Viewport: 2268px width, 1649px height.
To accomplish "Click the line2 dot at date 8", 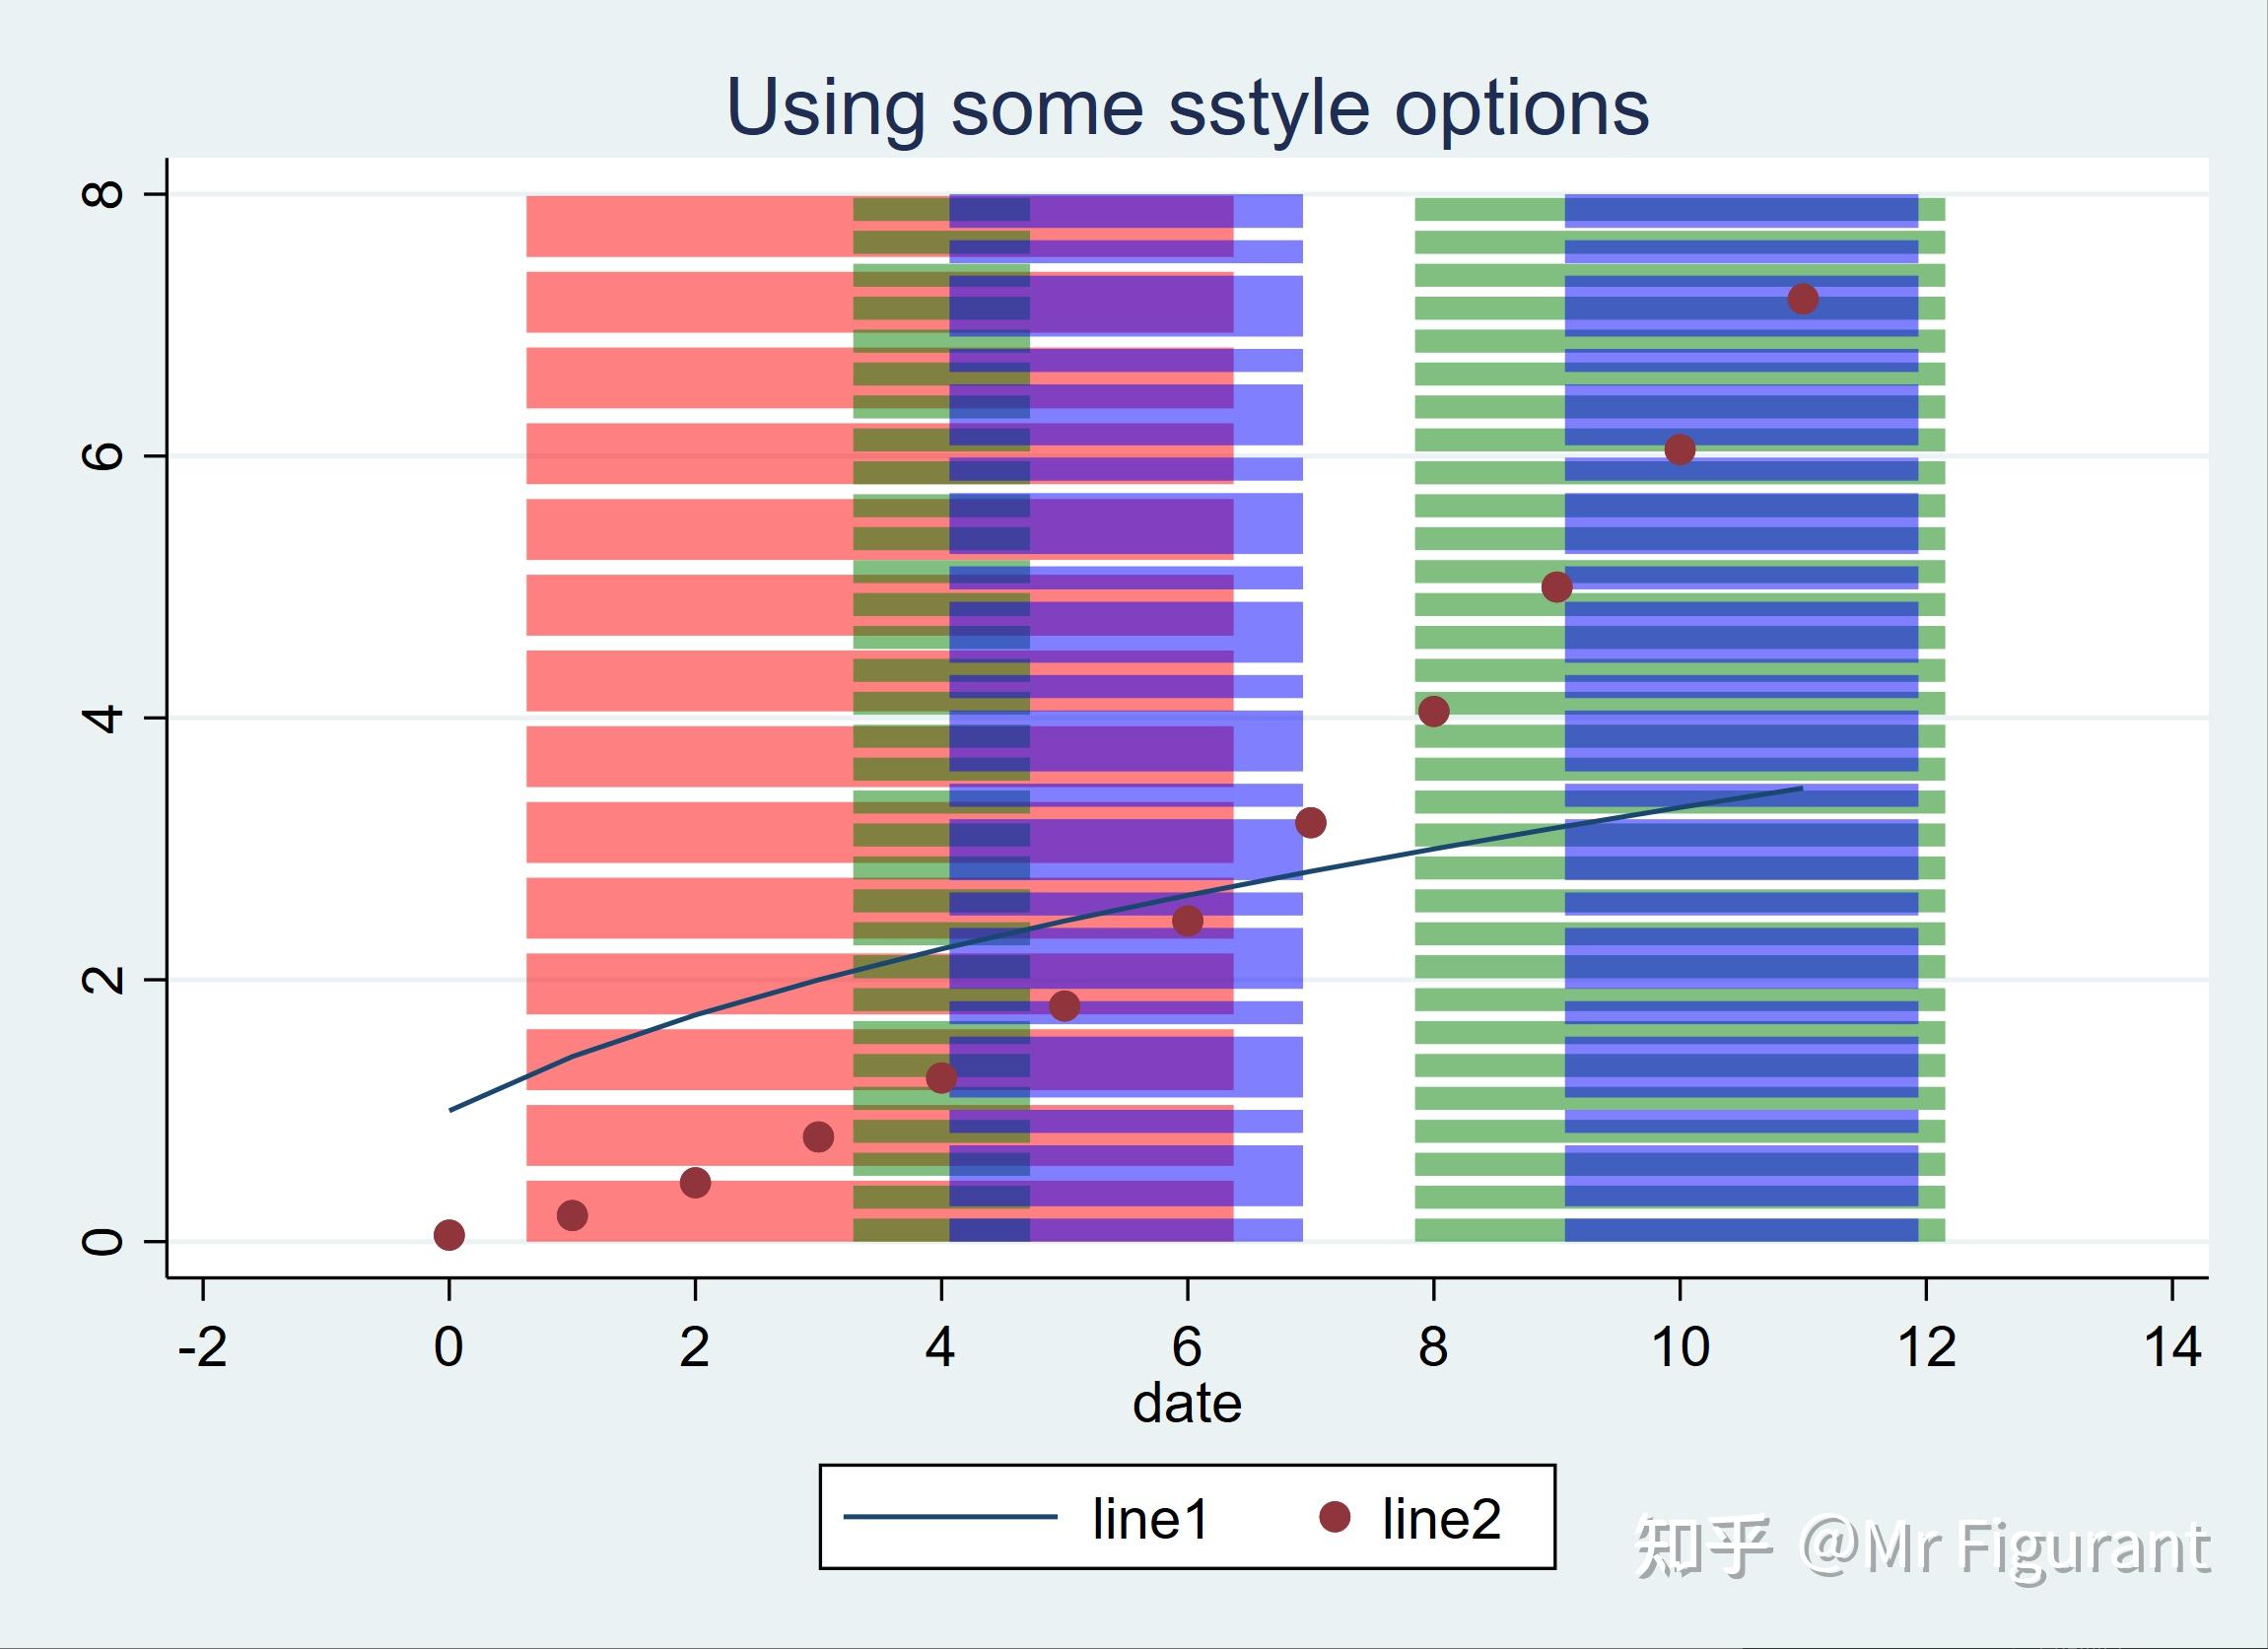I will (1433, 712).
